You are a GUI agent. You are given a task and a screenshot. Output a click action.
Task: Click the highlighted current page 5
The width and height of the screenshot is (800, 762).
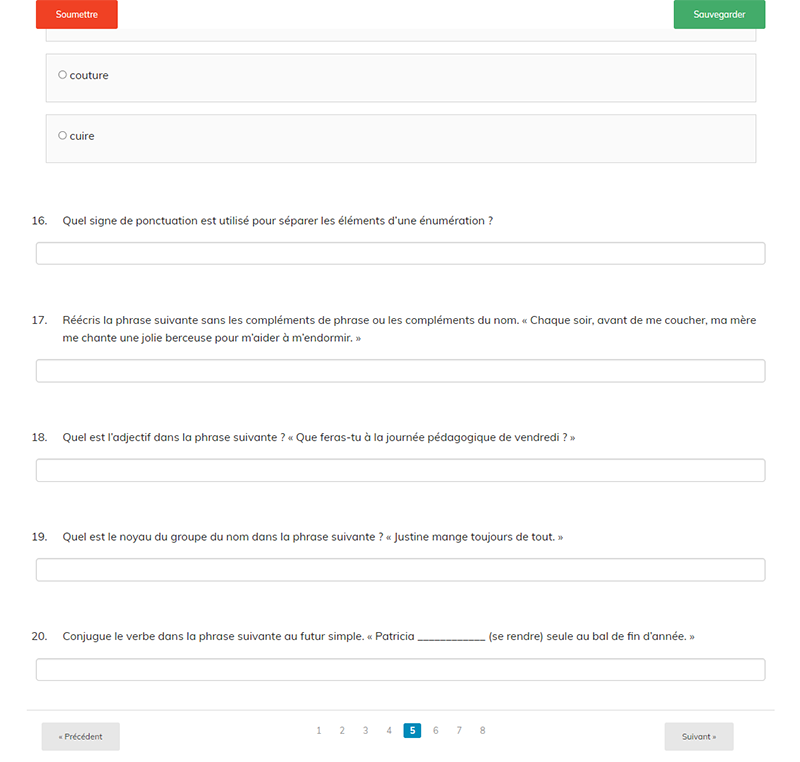pyautogui.click(x=412, y=731)
